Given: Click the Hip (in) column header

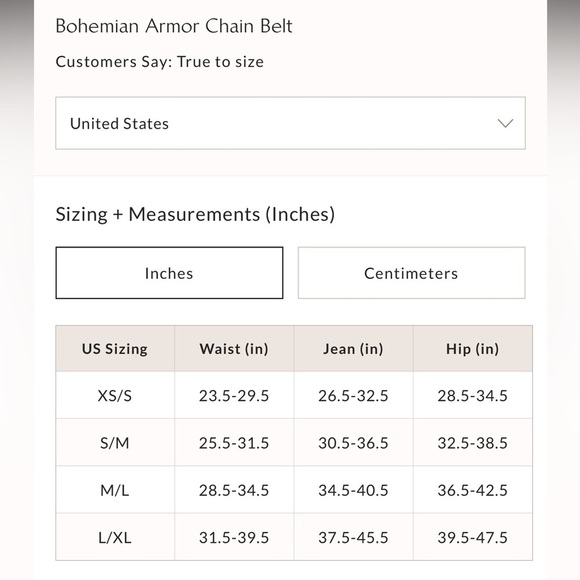Looking at the screenshot, I should tap(473, 348).
